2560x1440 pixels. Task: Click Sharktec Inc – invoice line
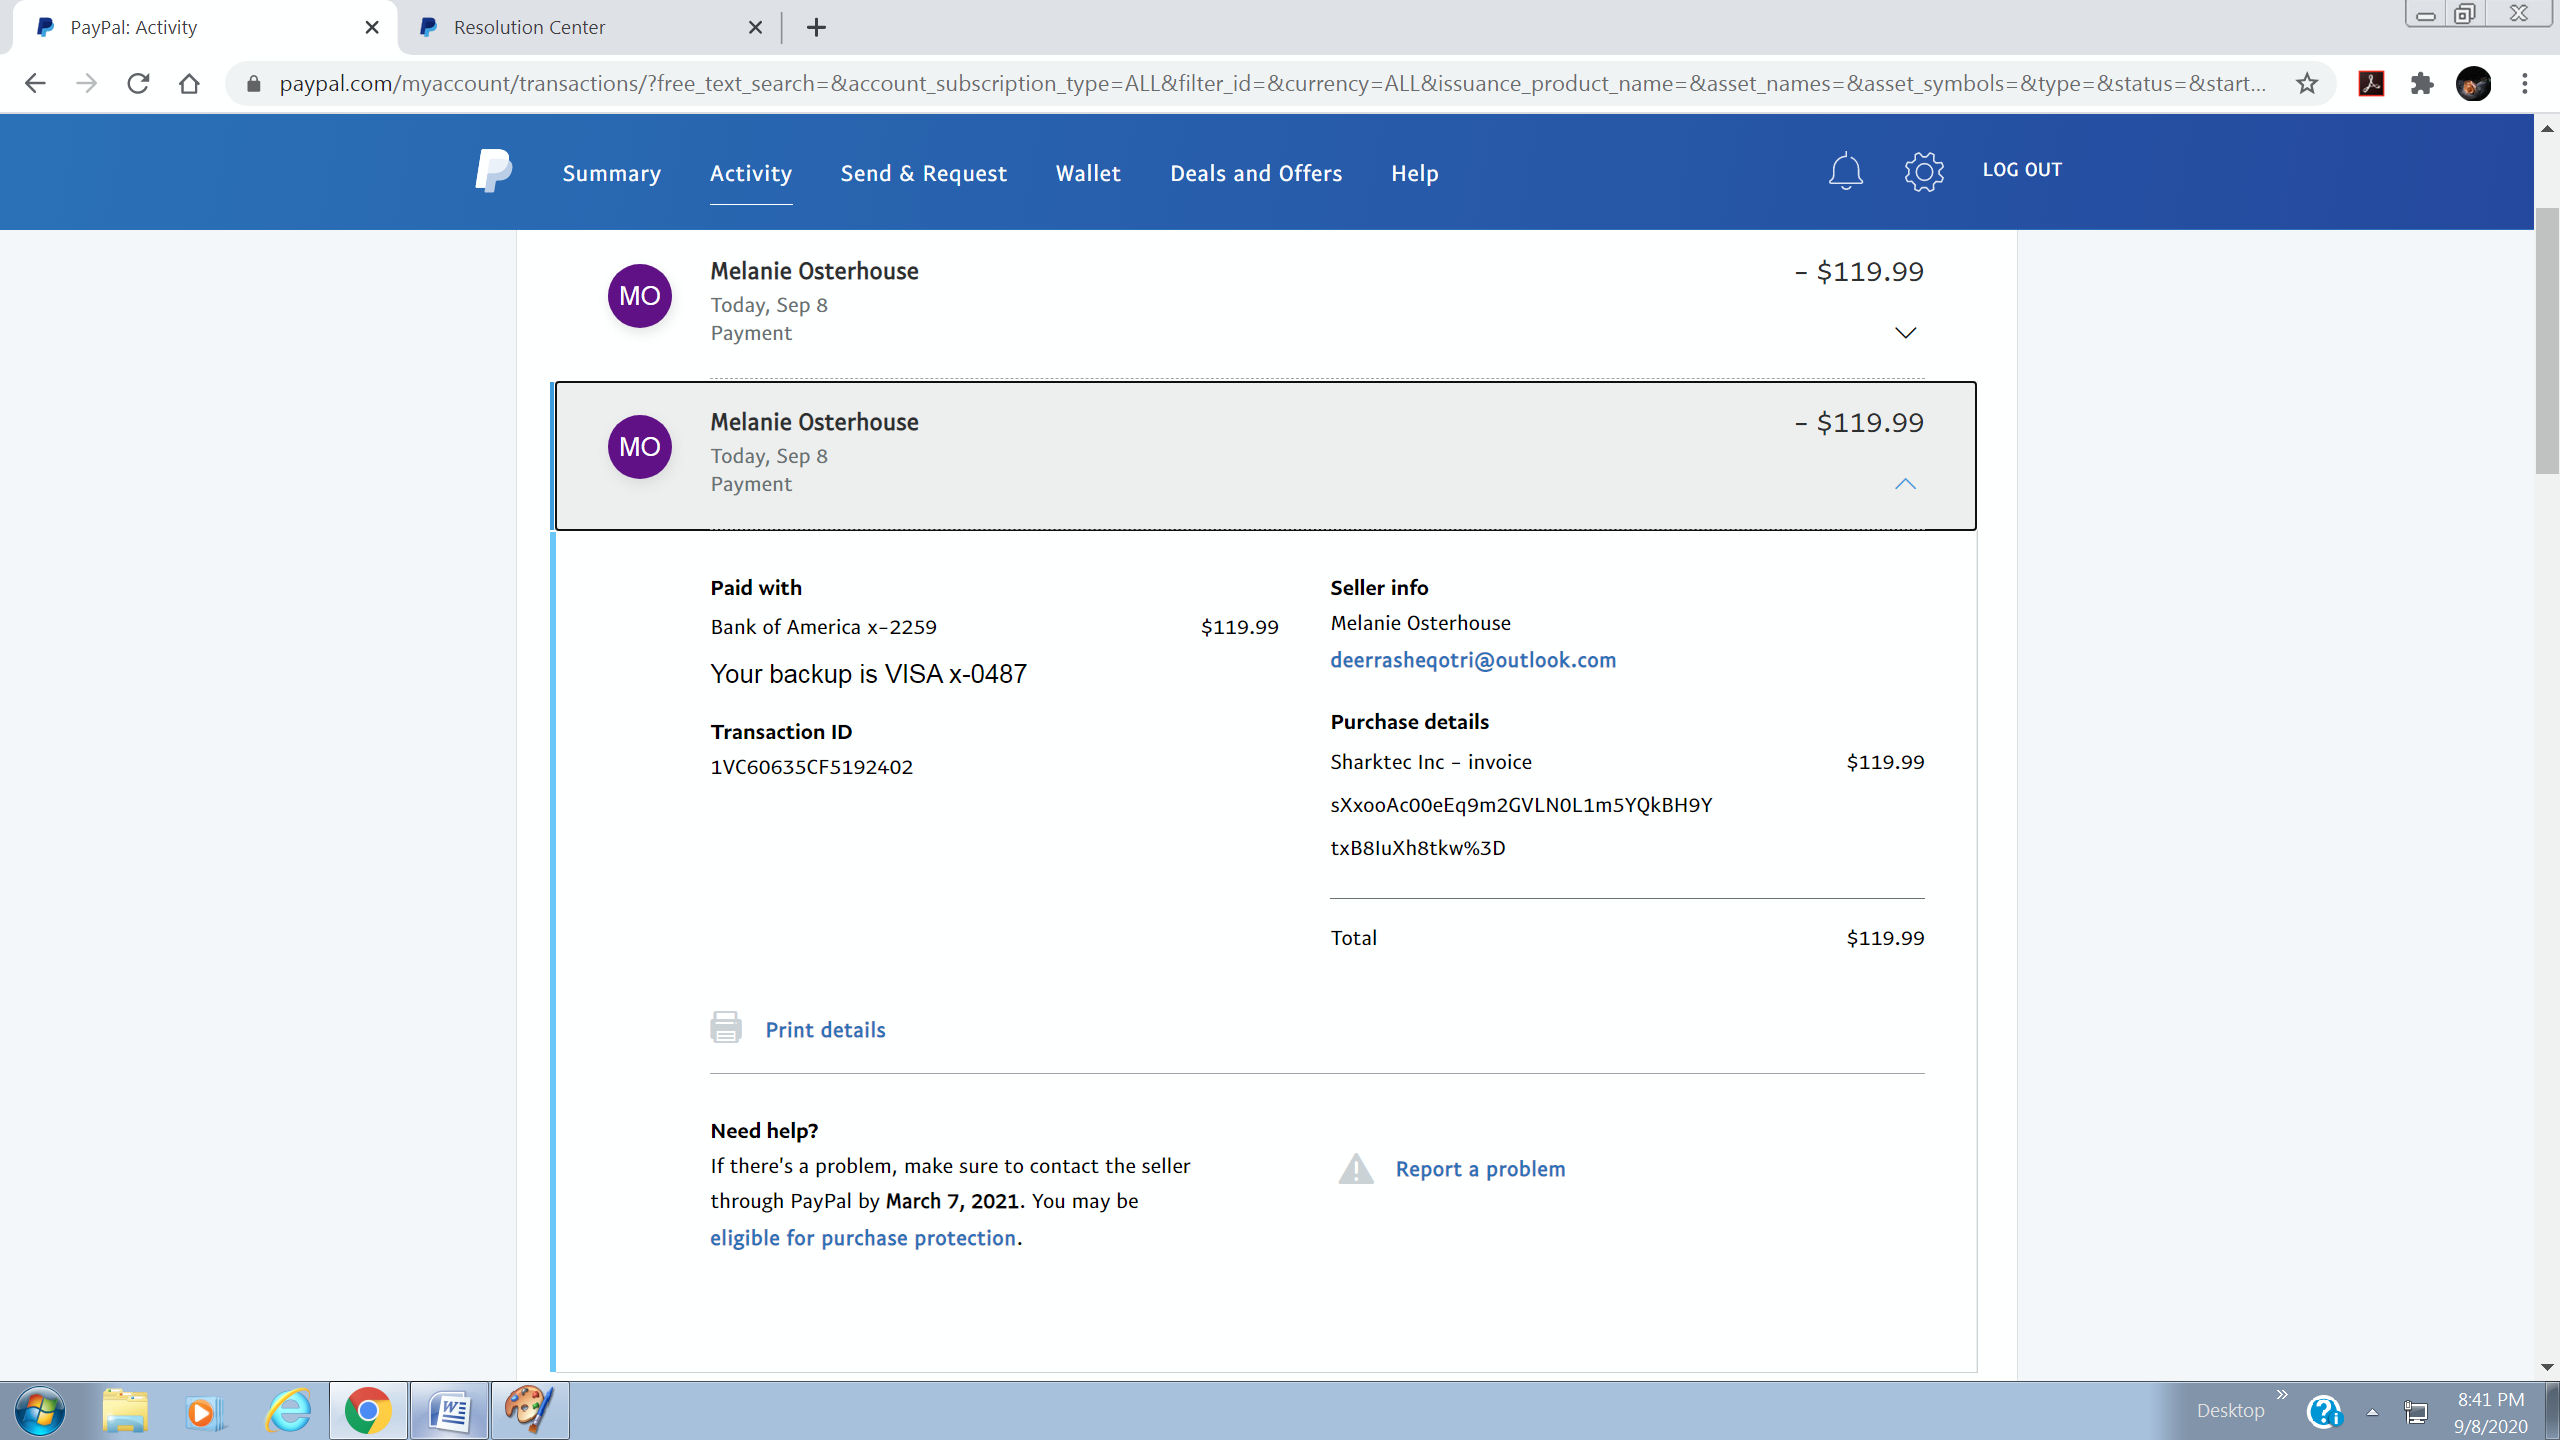pyautogui.click(x=1430, y=762)
